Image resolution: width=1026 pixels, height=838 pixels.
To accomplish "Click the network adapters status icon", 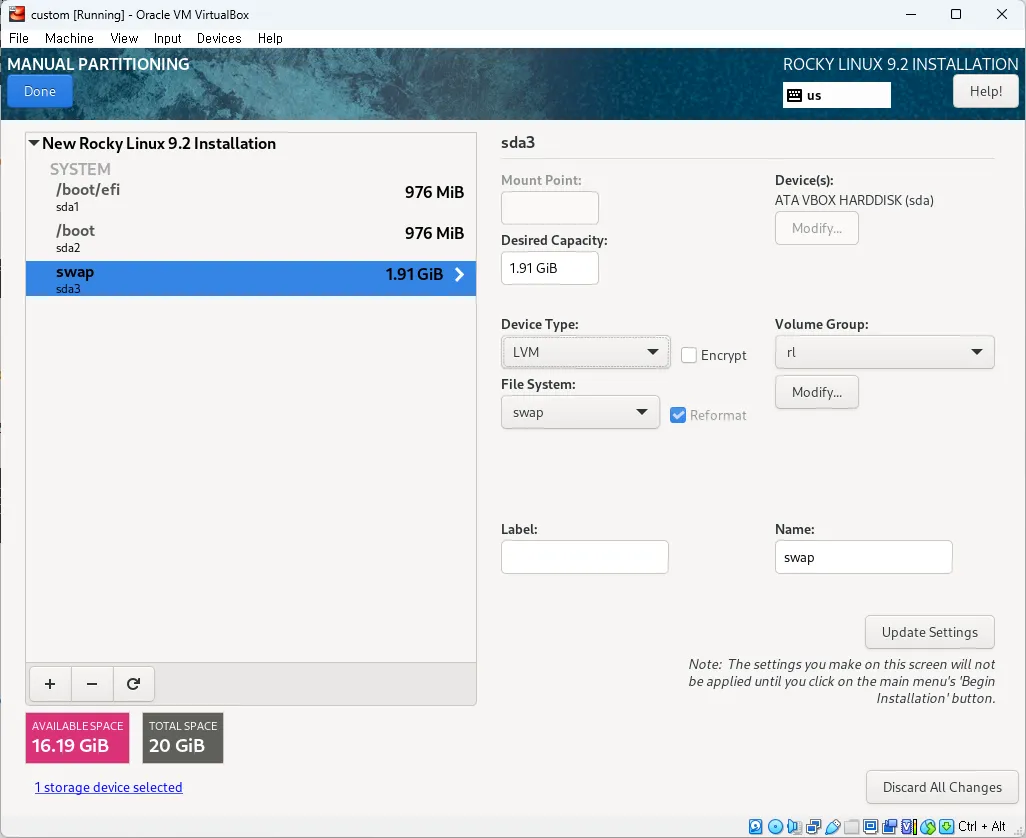I will pyautogui.click(x=813, y=826).
